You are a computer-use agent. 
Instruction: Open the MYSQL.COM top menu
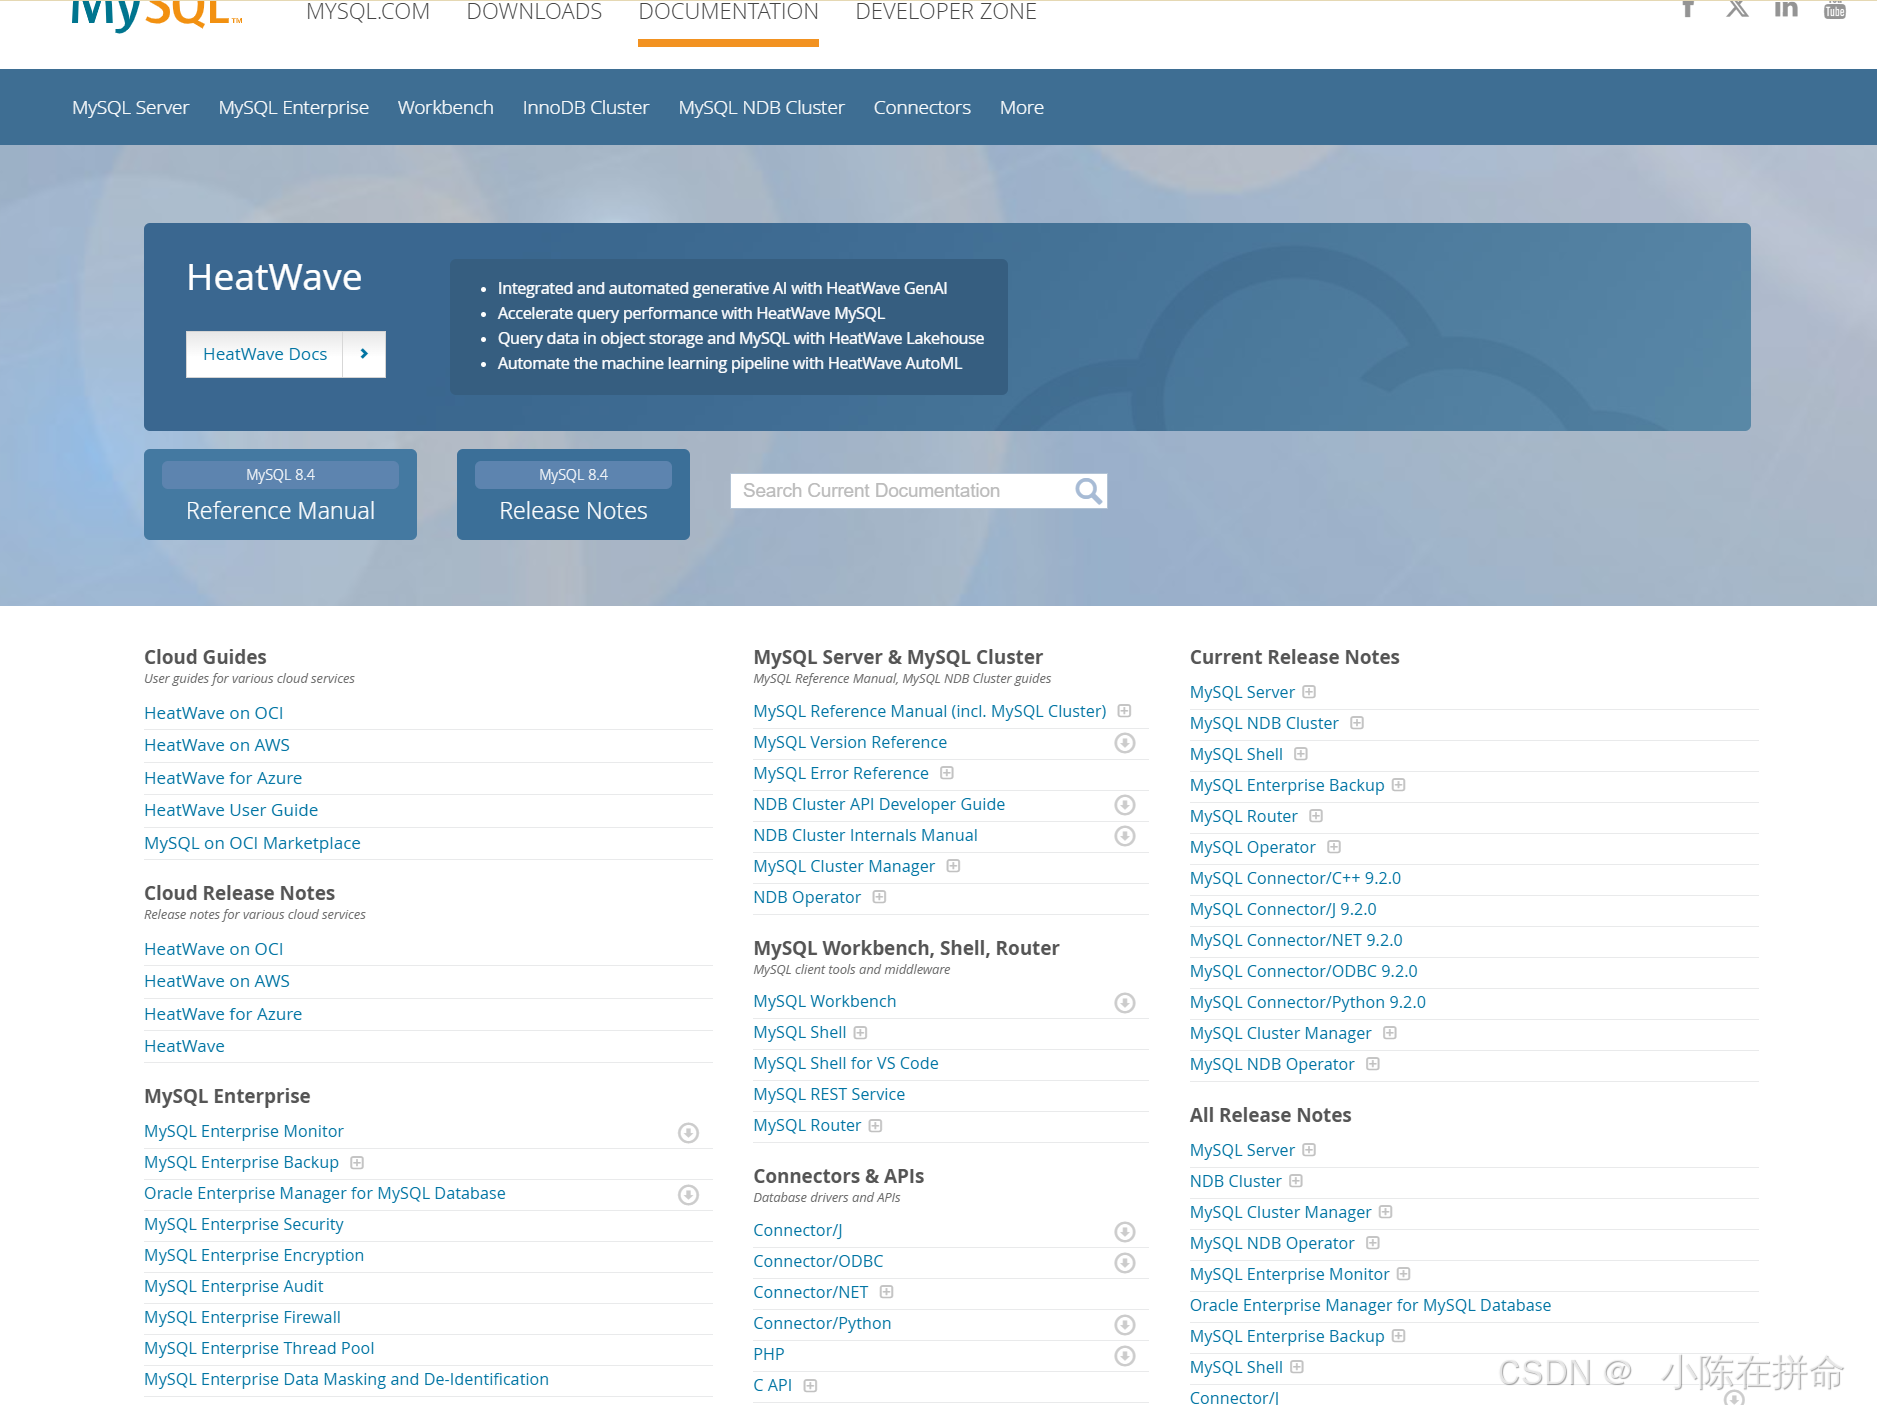(x=368, y=12)
